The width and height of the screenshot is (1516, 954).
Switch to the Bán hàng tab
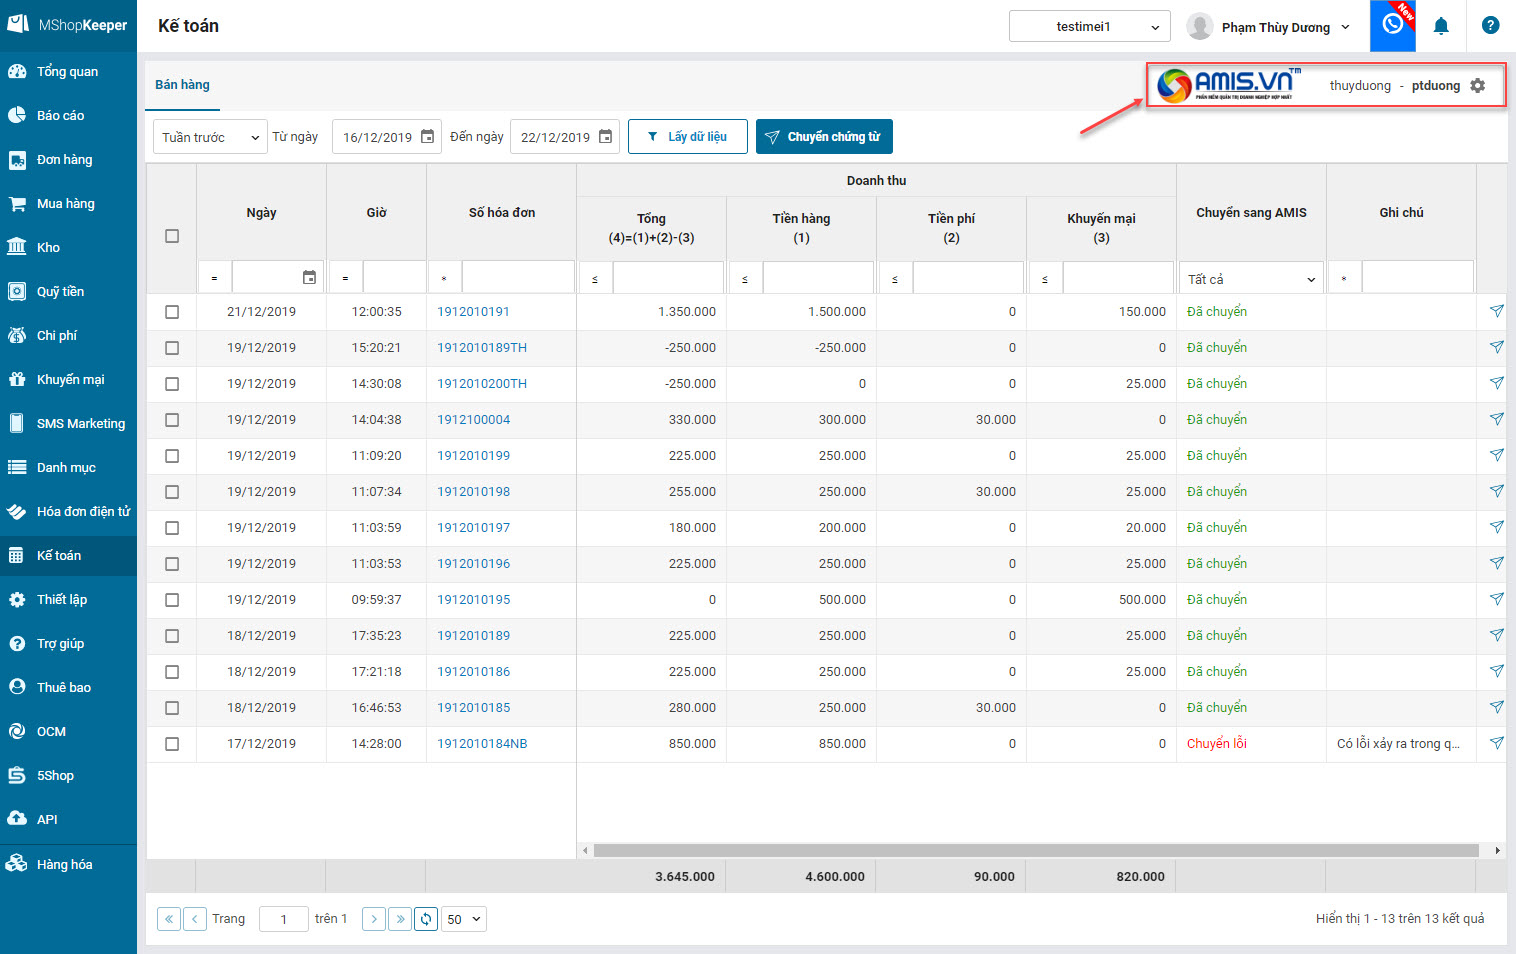pos(182,85)
